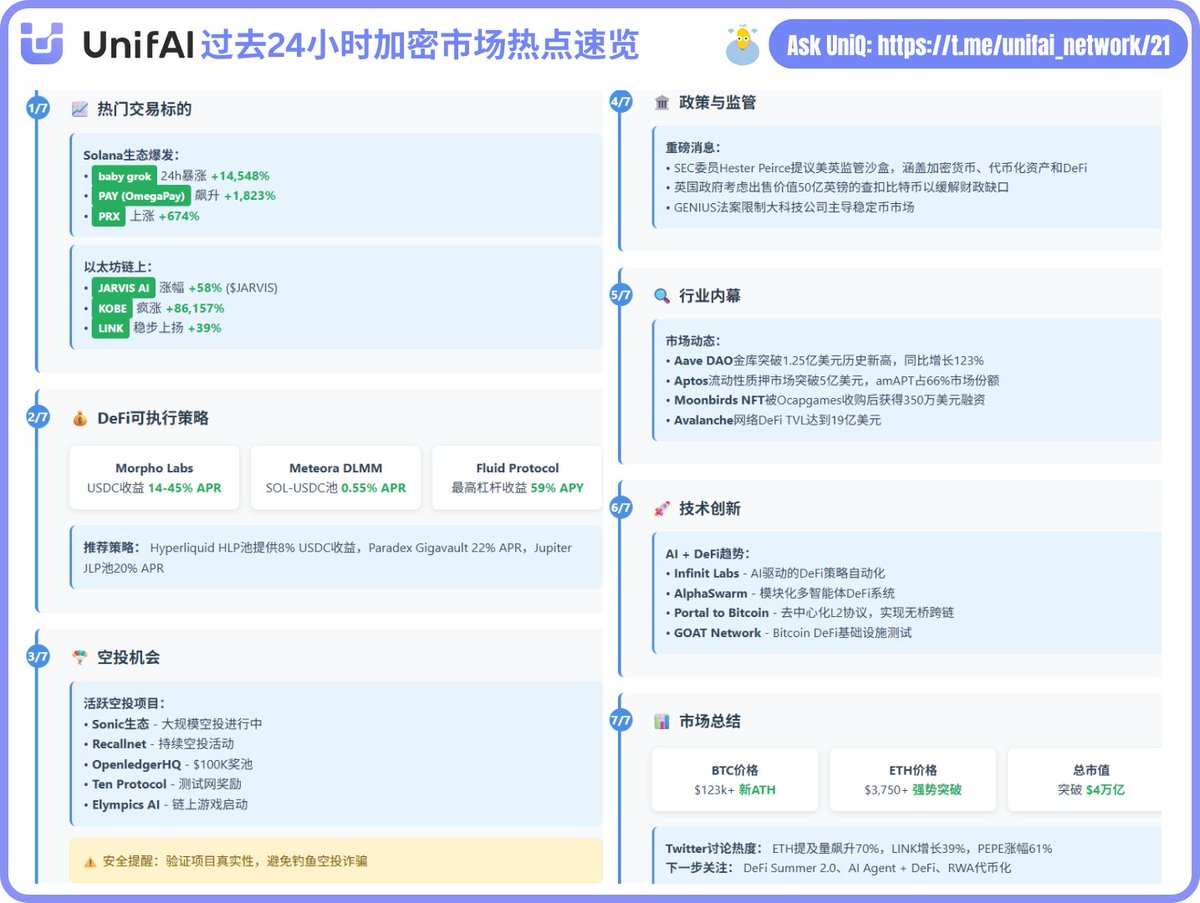Open the Fluid Protocol strategy card
This screenshot has height=903, width=1200.
pos(517,478)
